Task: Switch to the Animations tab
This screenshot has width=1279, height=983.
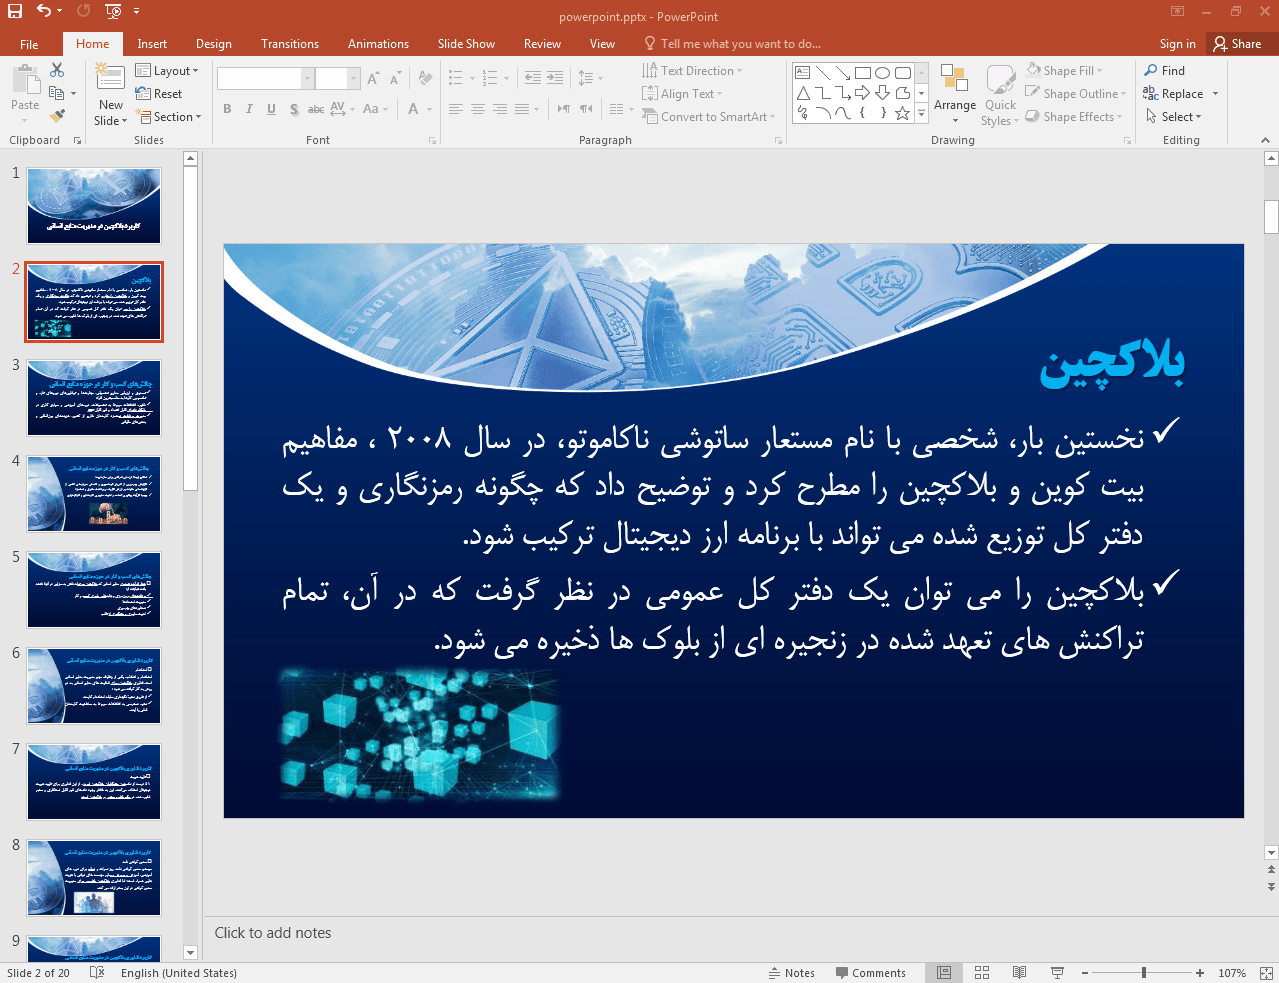Action: (x=378, y=44)
